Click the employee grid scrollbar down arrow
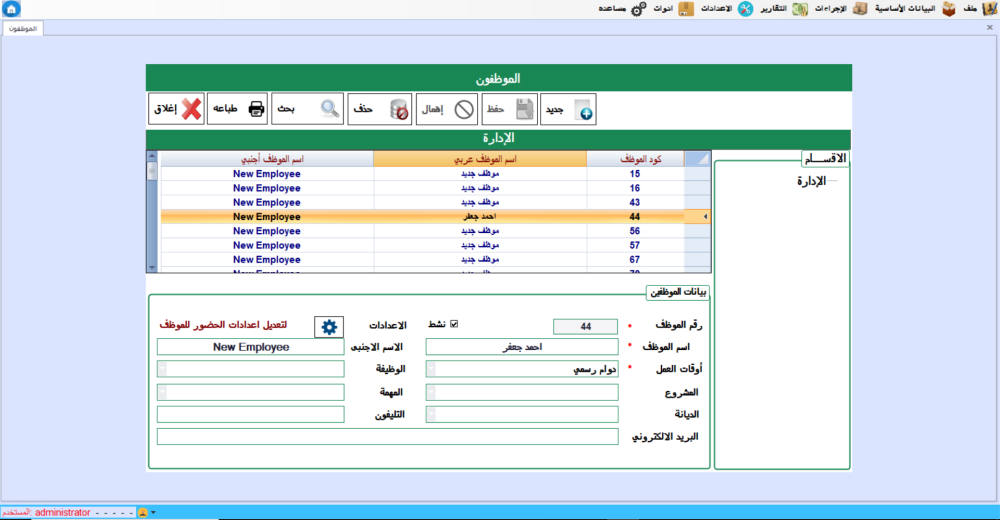Screen dimensions: 1000x520 click(152, 267)
